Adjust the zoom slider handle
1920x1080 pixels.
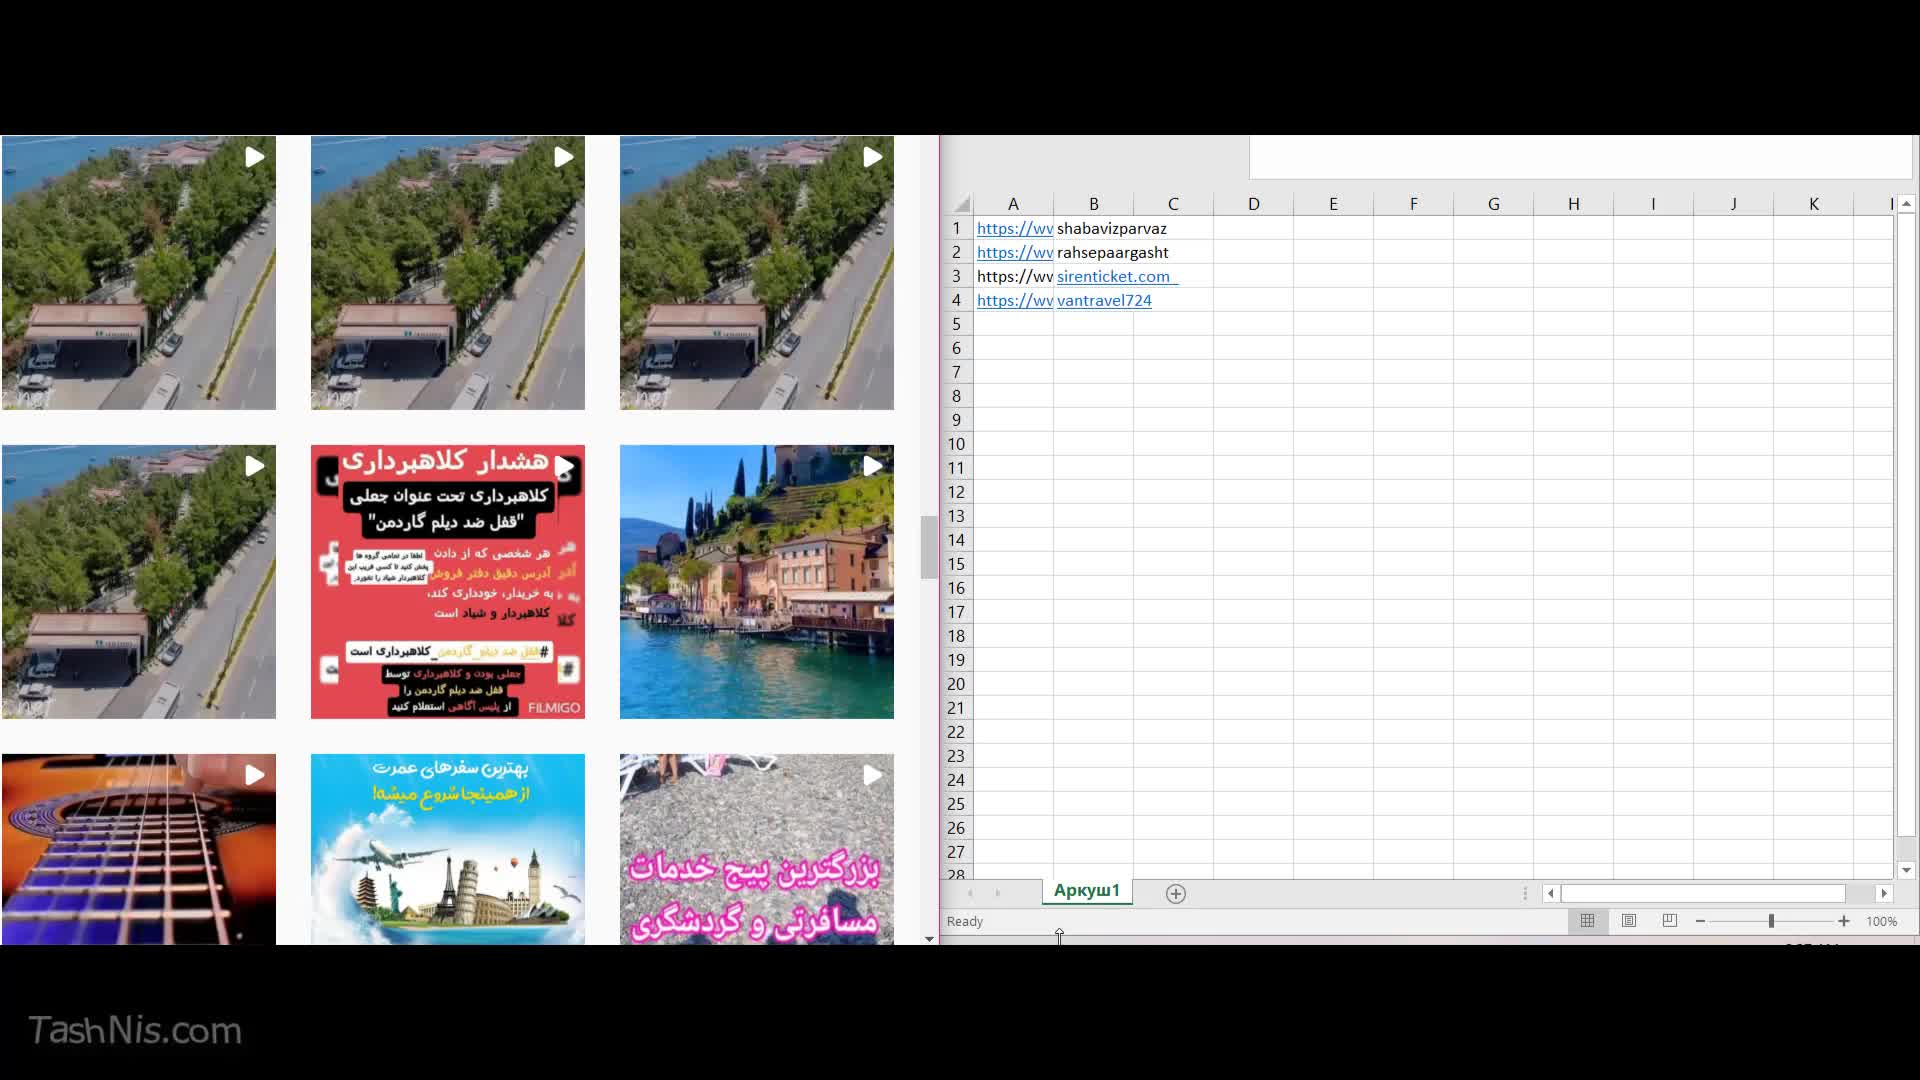tap(1771, 921)
